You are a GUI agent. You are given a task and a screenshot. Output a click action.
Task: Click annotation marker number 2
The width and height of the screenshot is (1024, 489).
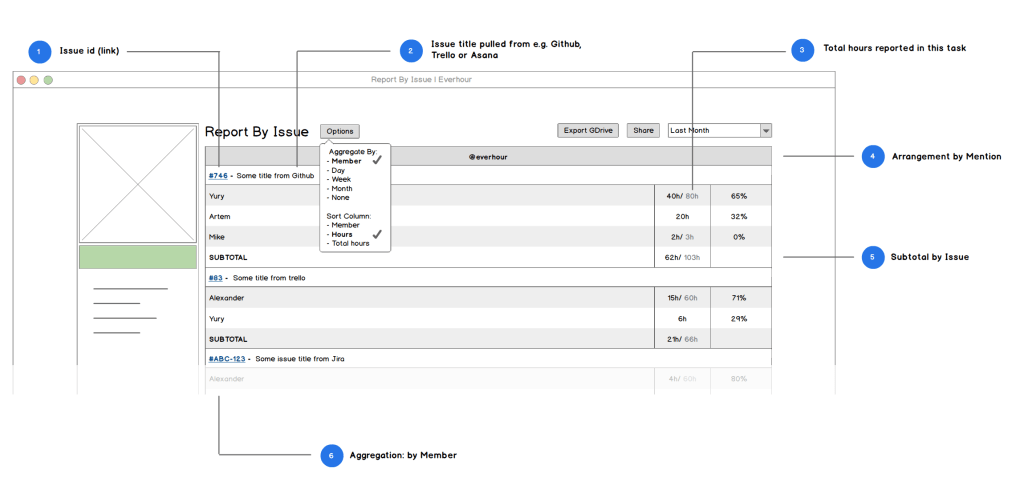click(x=410, y=51)
